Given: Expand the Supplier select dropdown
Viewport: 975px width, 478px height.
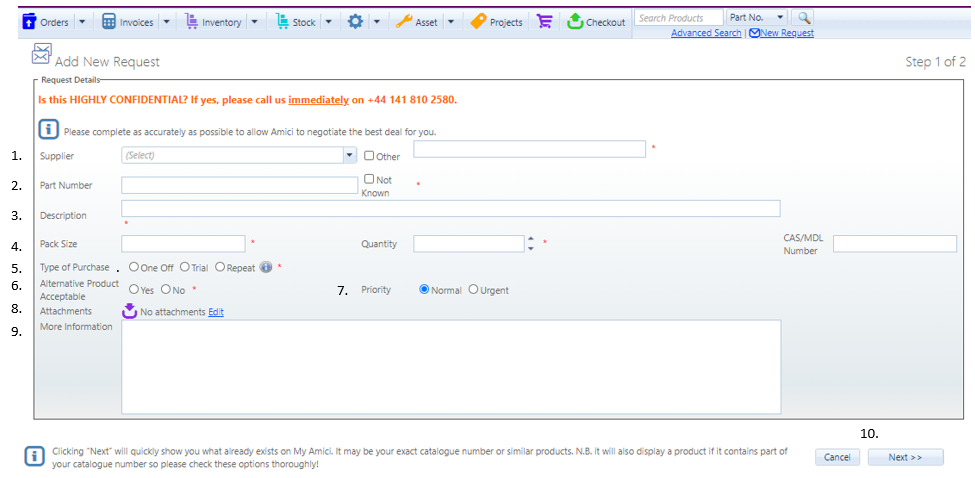Looking at the screenshot, I should [x=349, y=155].
